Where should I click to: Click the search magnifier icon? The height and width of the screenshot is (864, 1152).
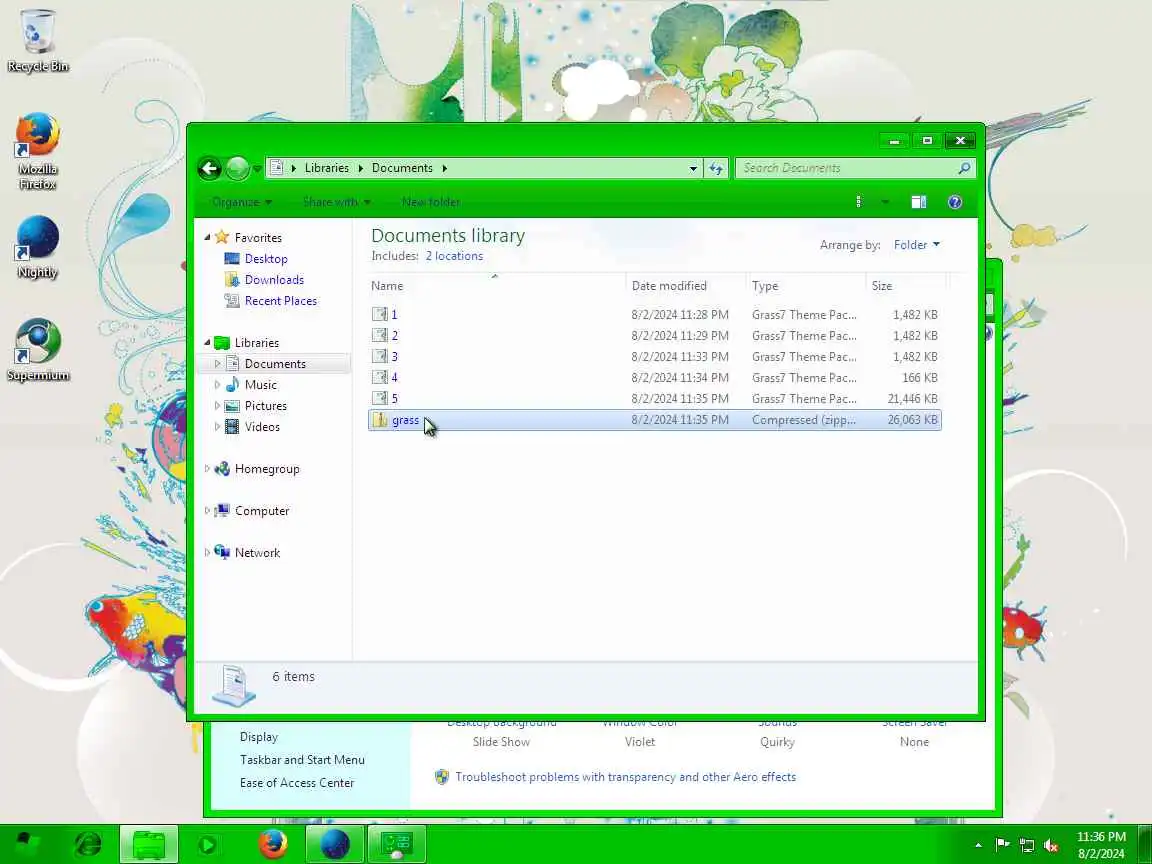click(x=964, y=168)
